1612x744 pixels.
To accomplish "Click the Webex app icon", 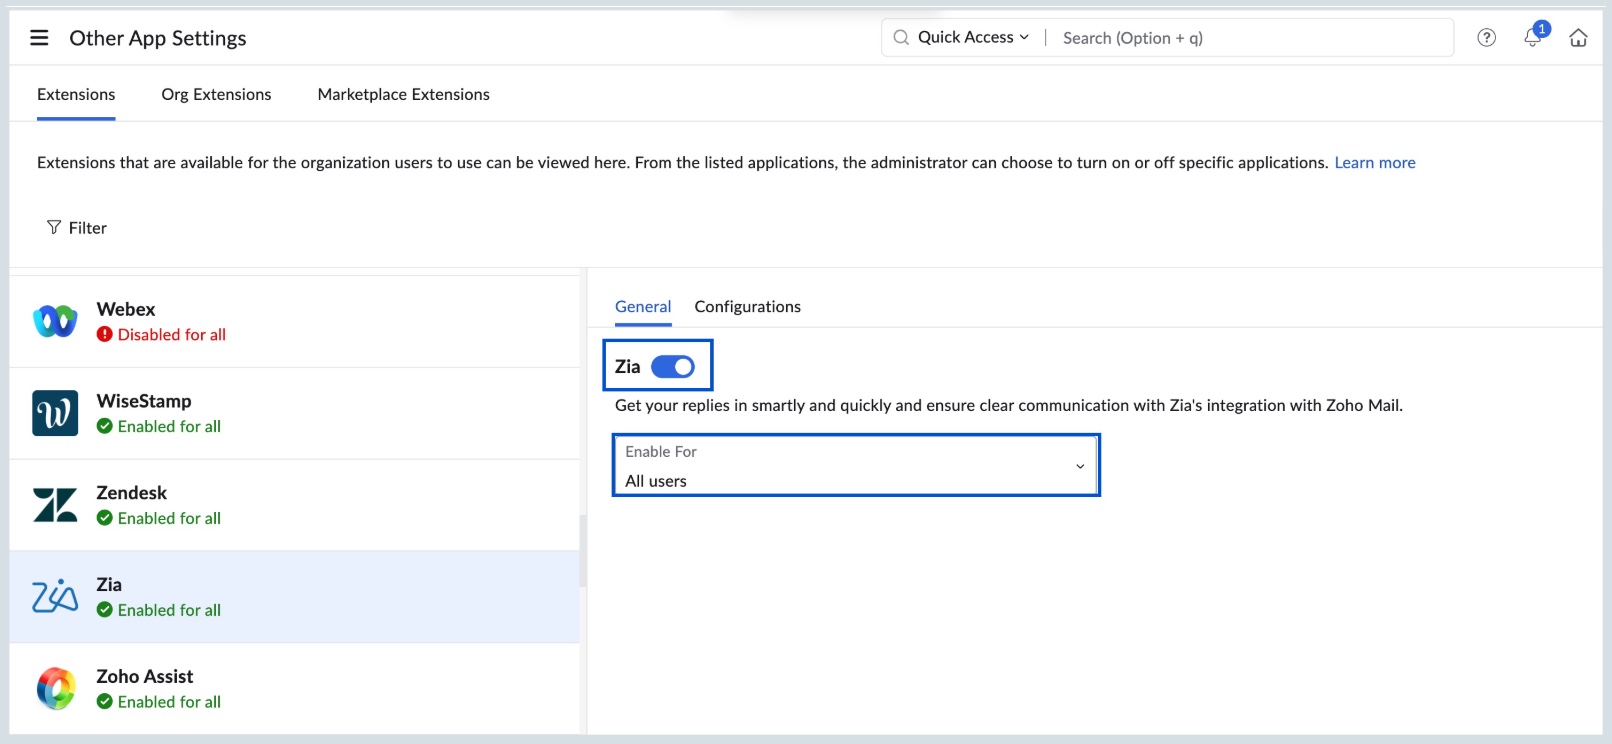I will pos(55,321).
